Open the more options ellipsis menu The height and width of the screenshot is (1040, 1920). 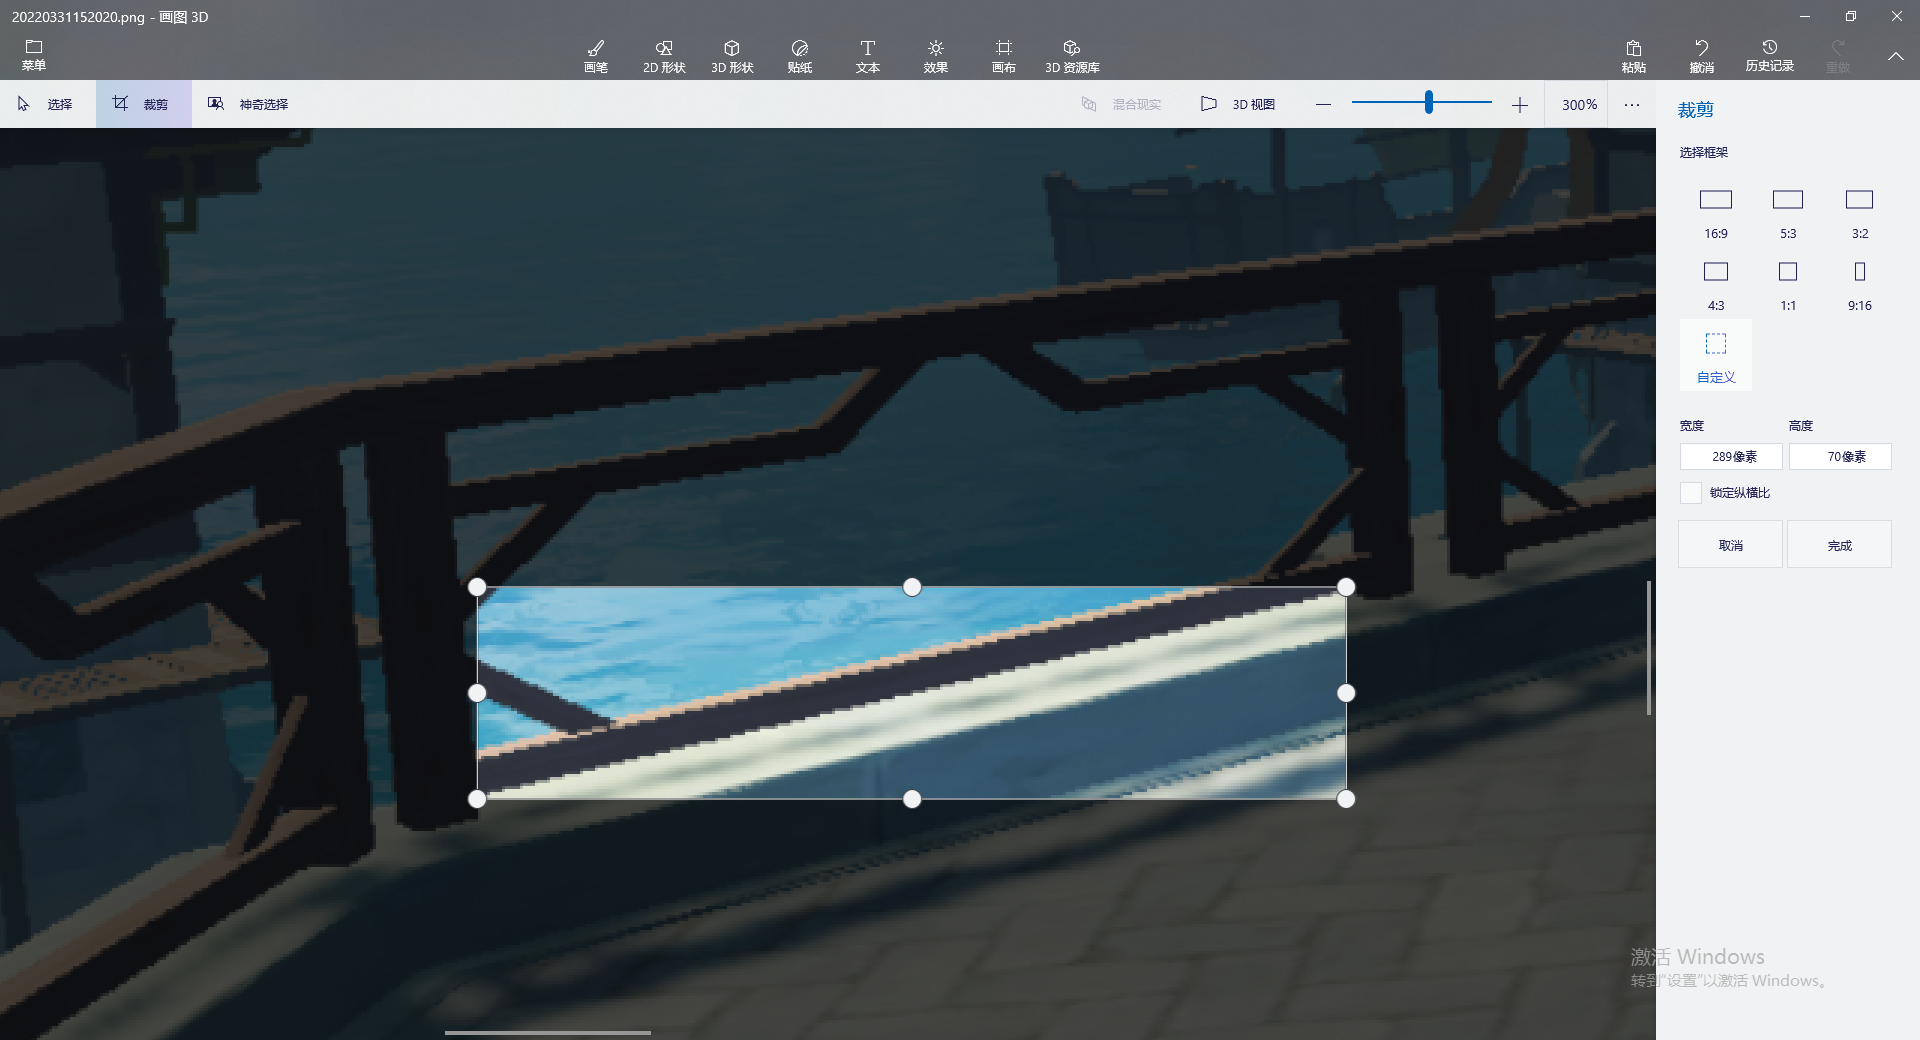point(1632,104)
